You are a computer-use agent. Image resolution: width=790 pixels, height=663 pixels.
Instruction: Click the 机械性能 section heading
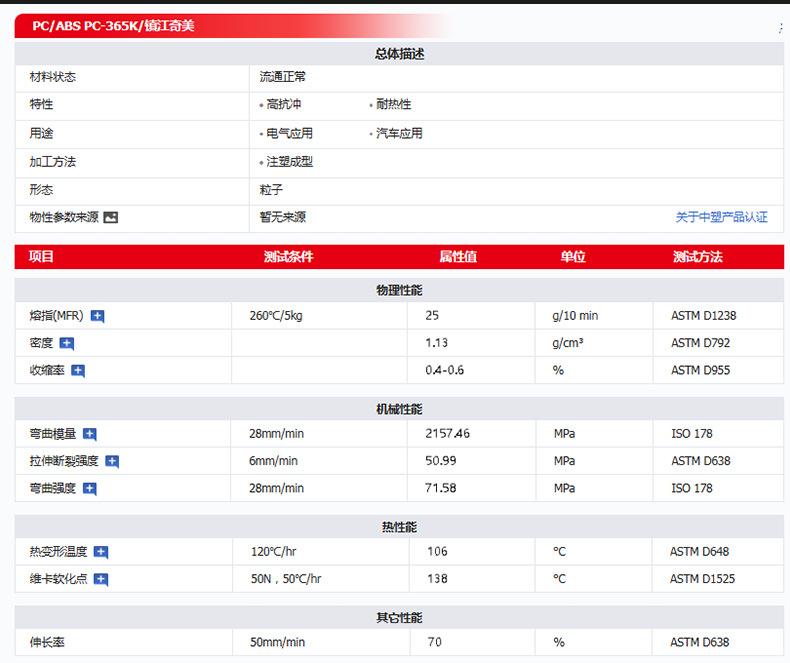point(399,409)
